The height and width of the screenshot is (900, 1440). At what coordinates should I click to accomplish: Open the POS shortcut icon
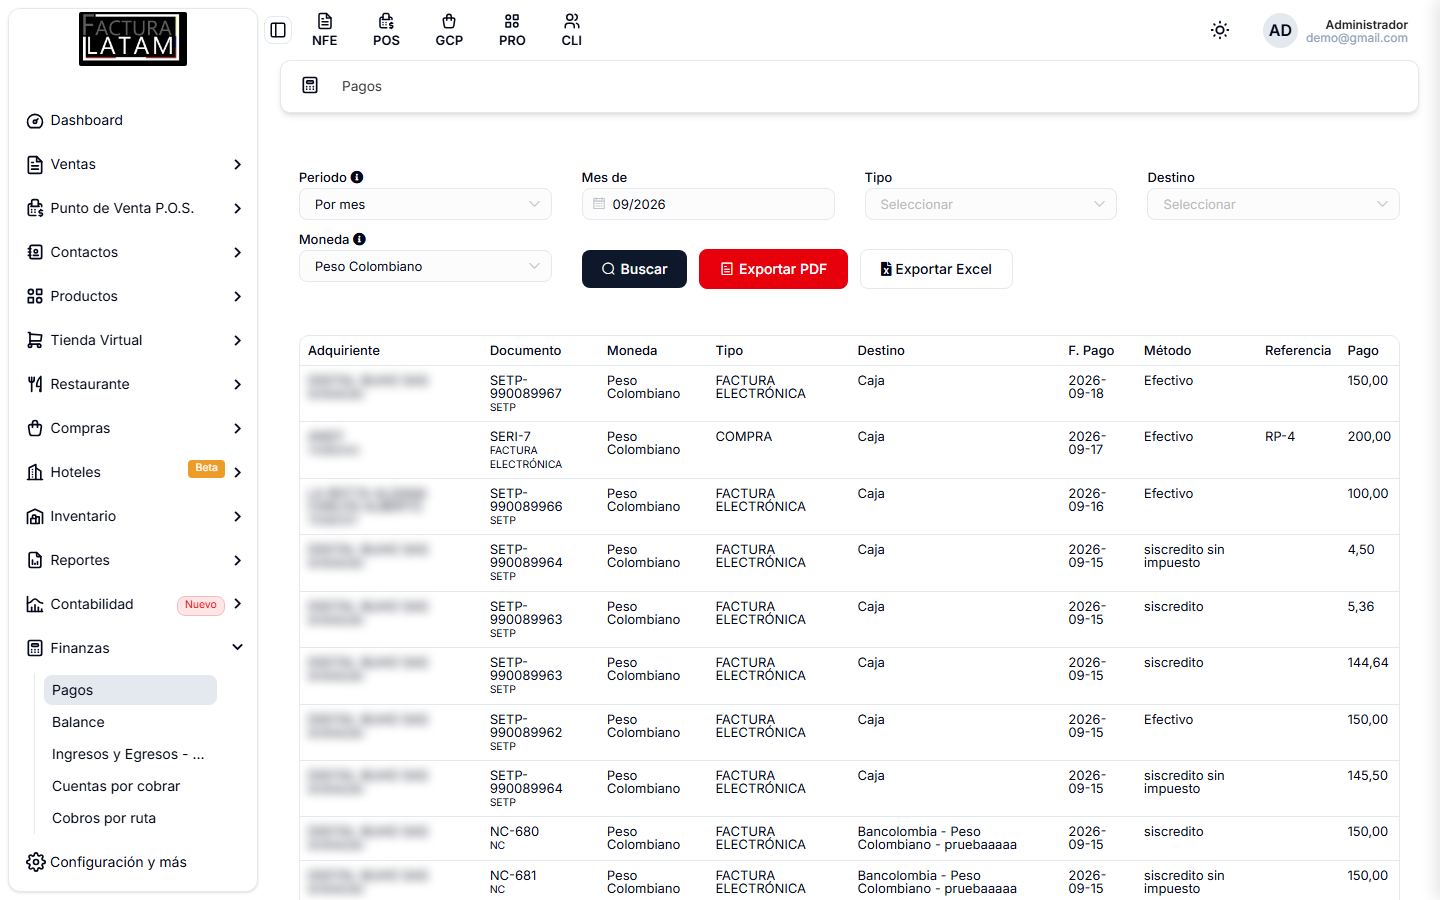click(x=386, y=30)
